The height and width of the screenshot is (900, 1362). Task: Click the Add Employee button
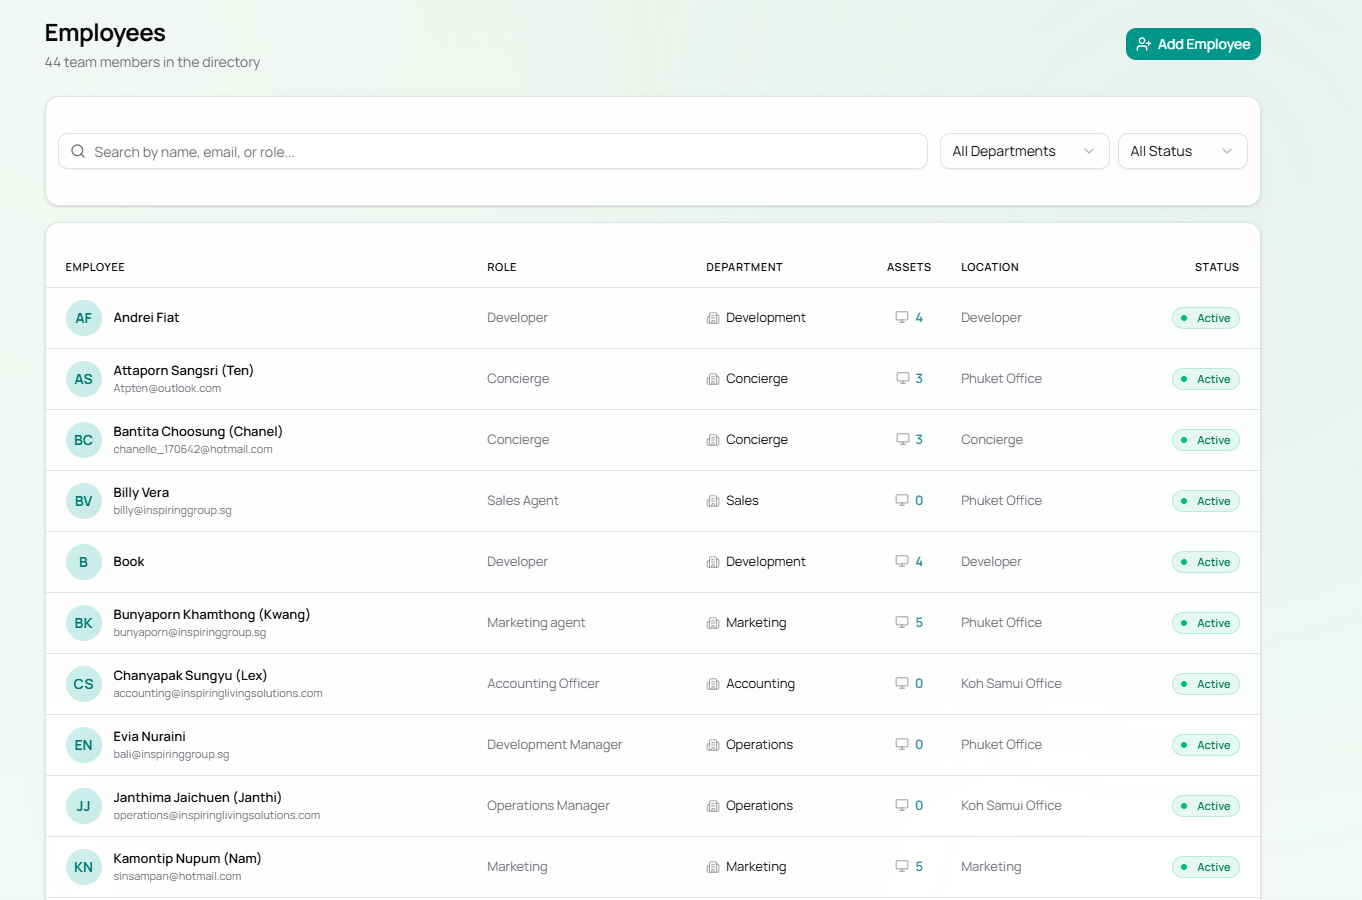[1193, 44]
